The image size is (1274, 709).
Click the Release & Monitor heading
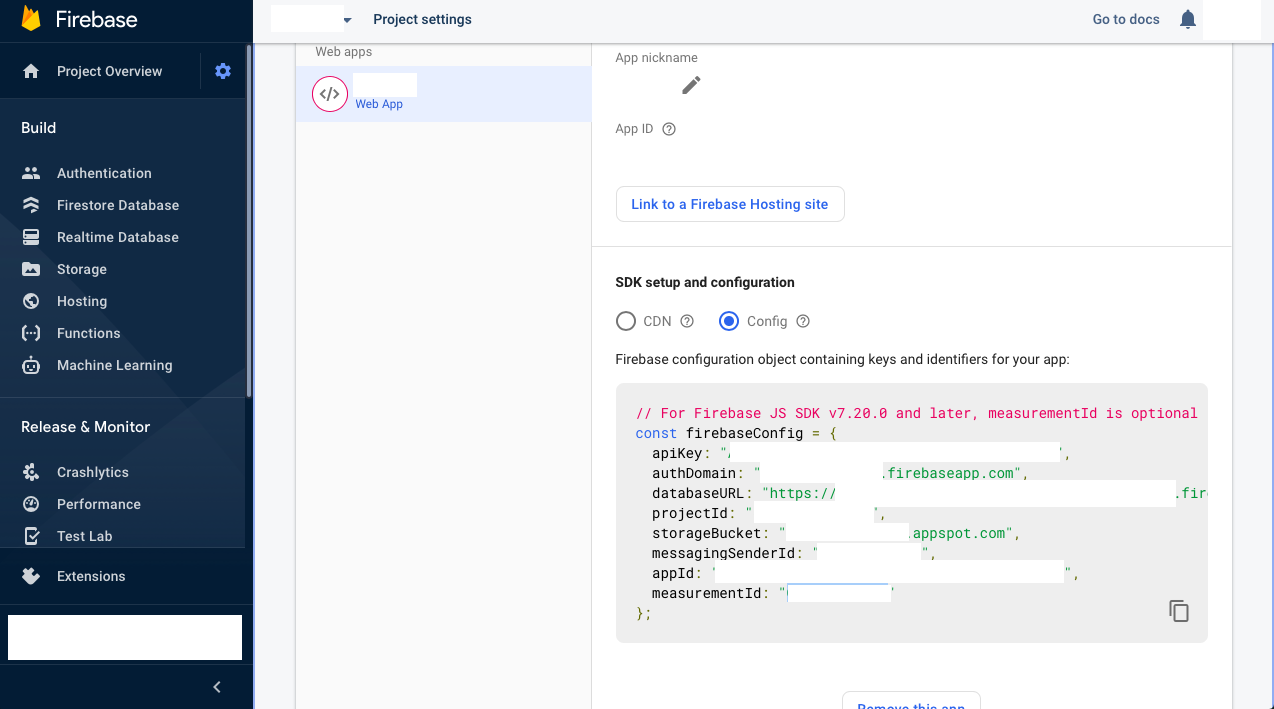tap(86, 427)
